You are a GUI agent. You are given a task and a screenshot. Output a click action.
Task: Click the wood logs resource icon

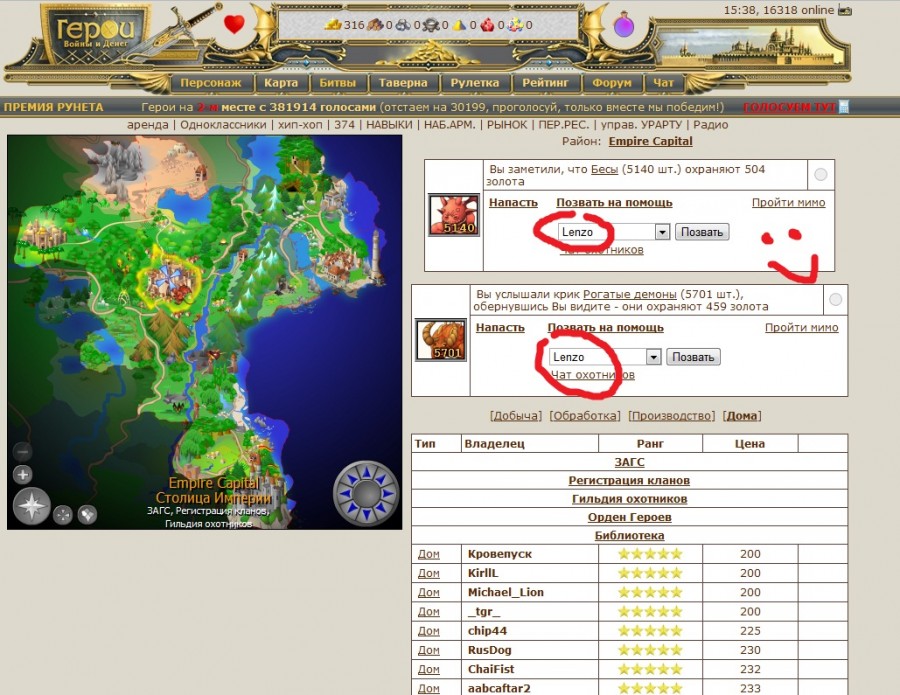tap(375, 25)
